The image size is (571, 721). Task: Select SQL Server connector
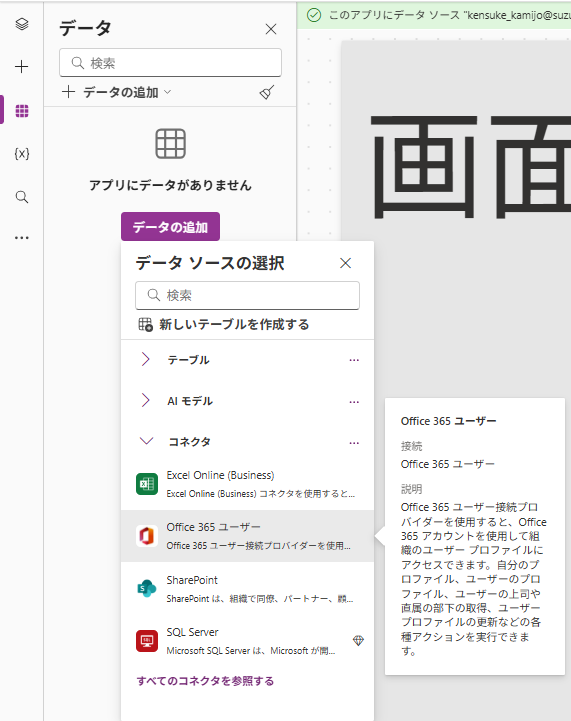tap(247, 641)
